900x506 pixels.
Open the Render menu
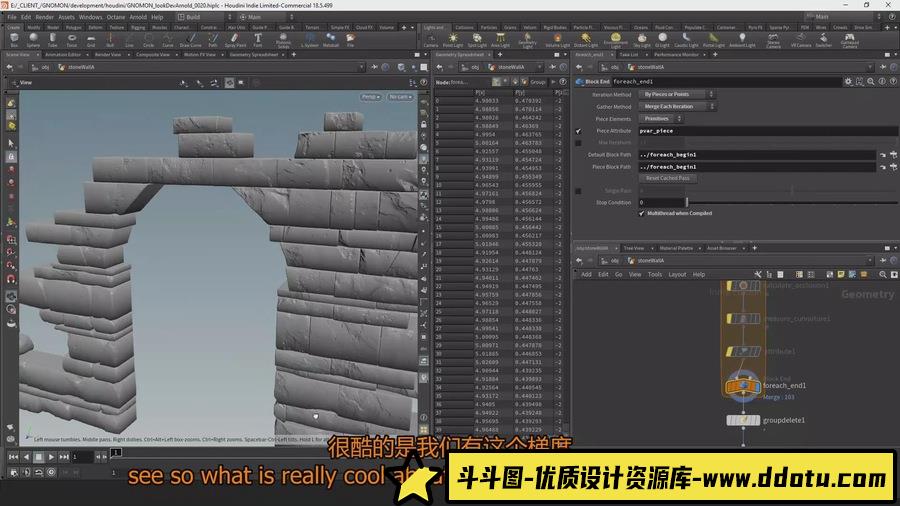[44, 17]
